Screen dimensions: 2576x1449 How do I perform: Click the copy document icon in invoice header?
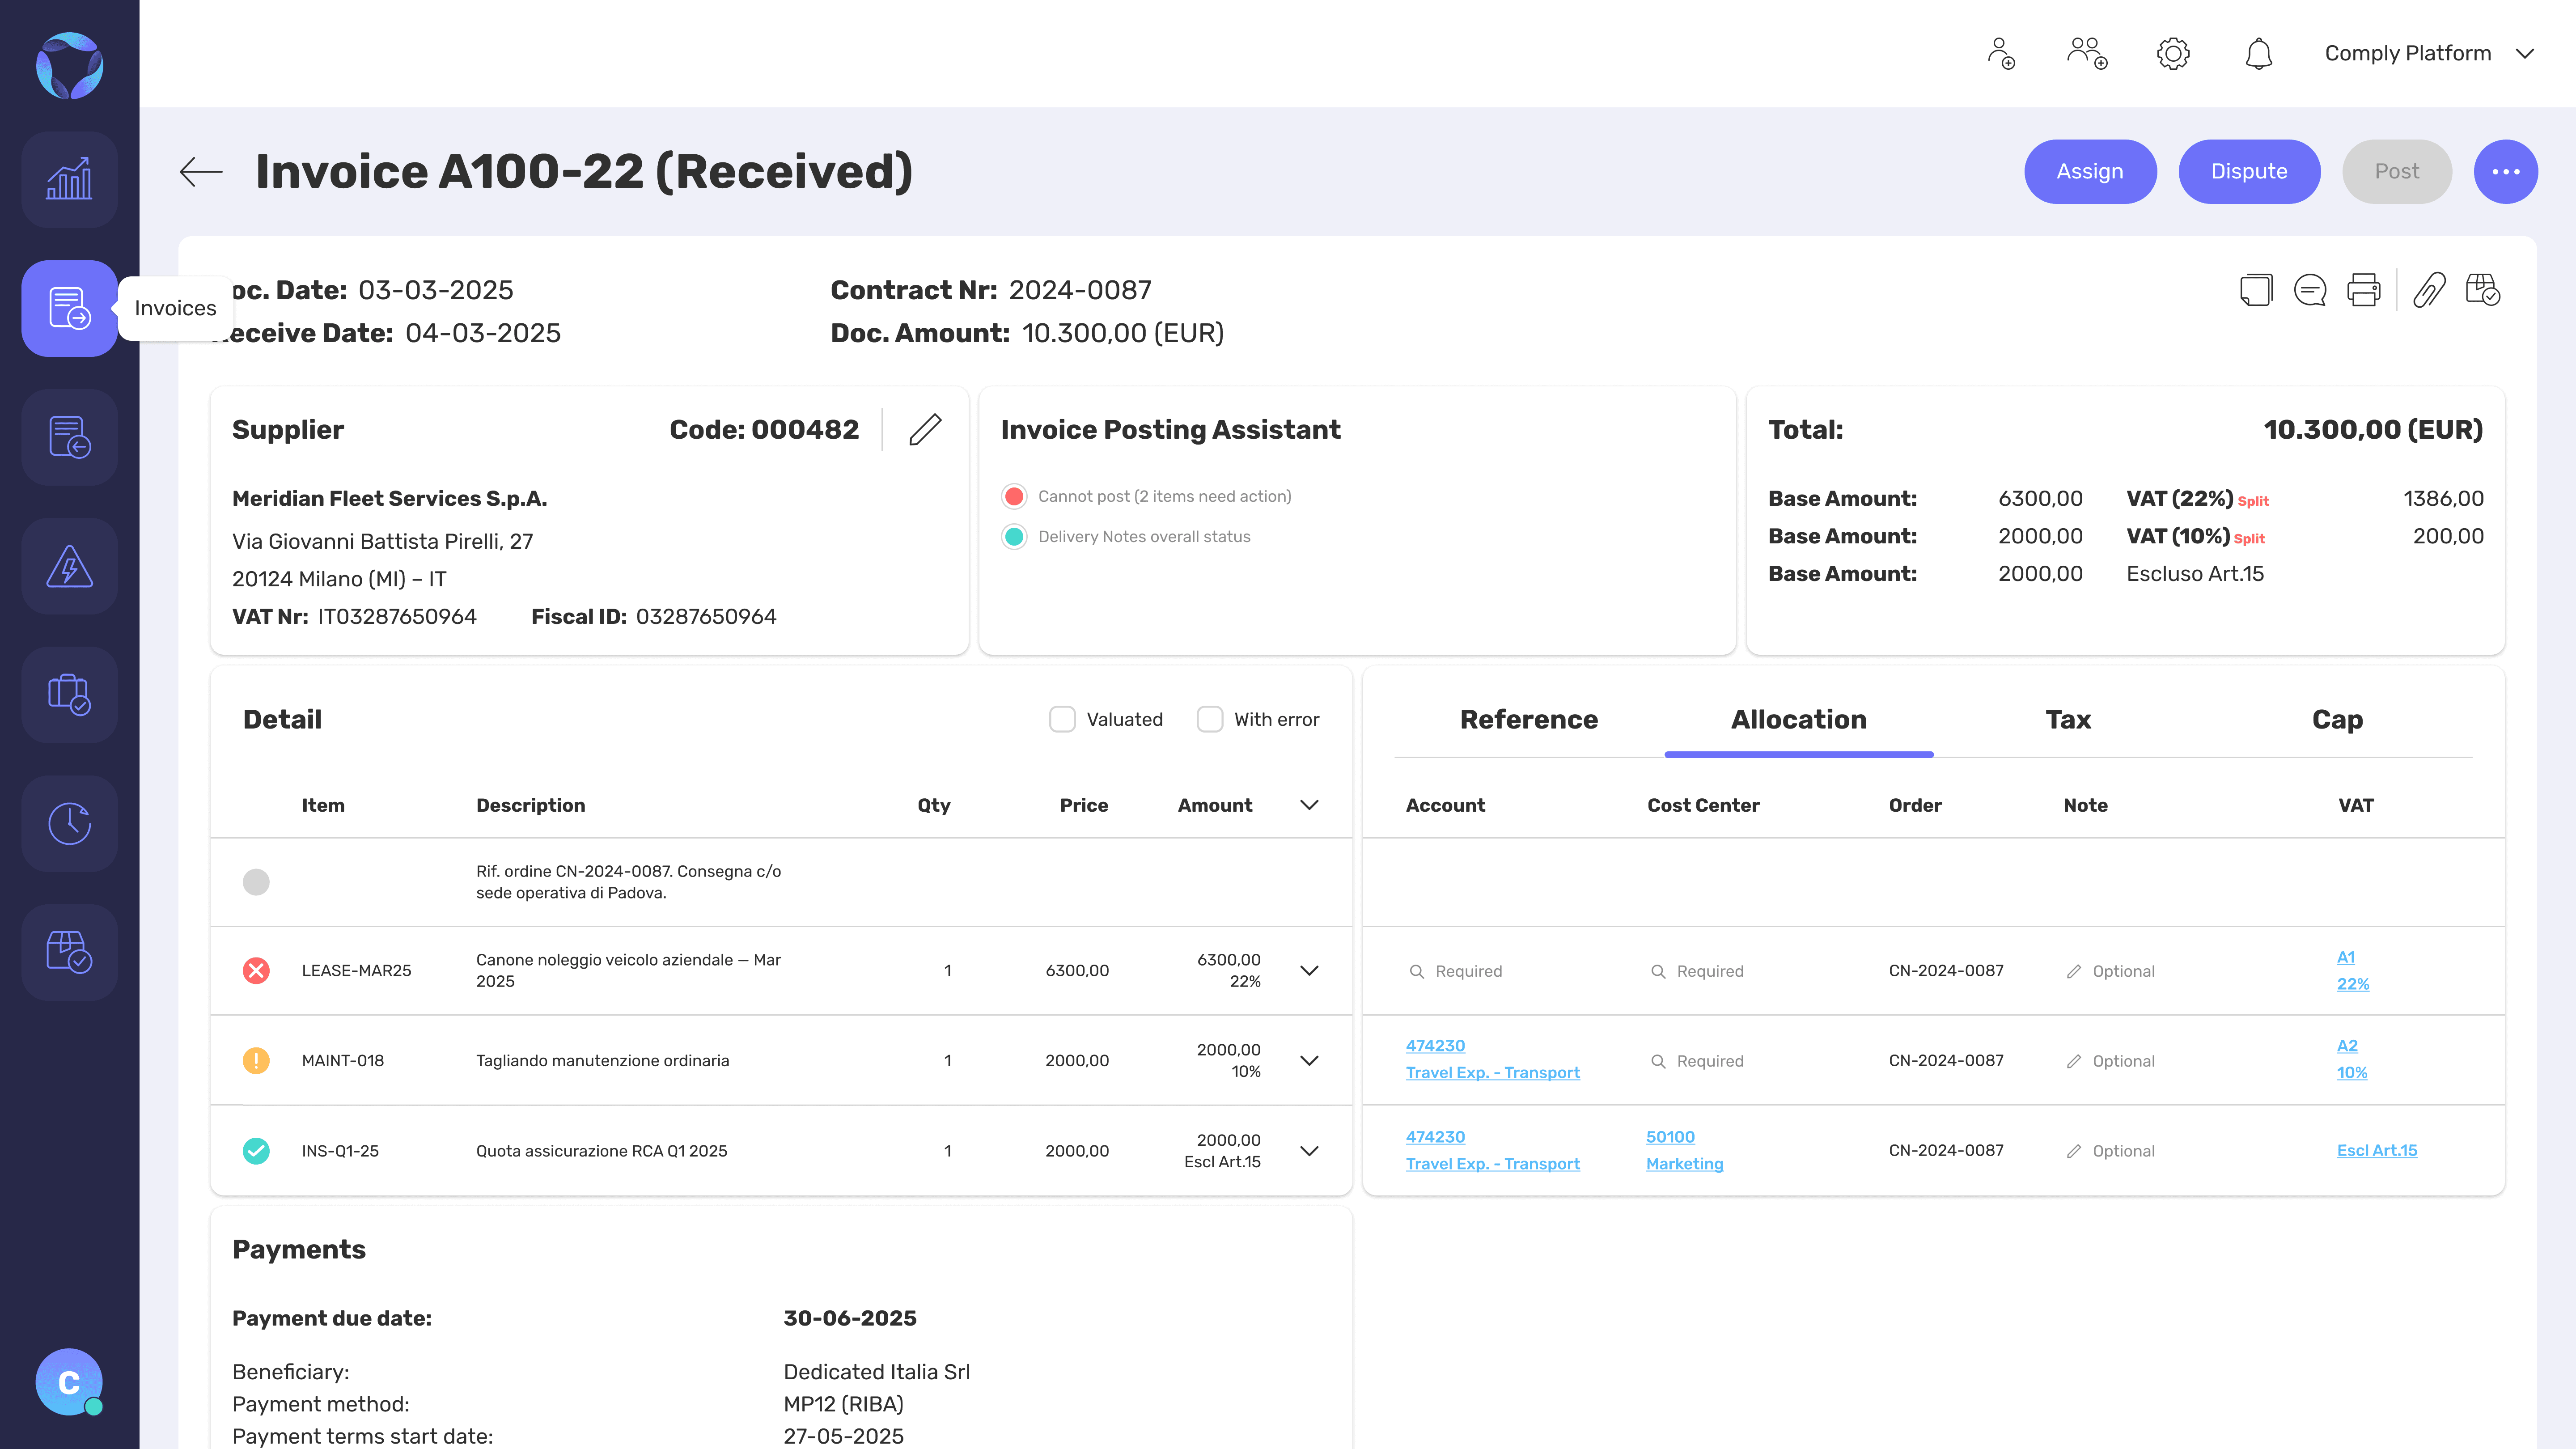2256,290
